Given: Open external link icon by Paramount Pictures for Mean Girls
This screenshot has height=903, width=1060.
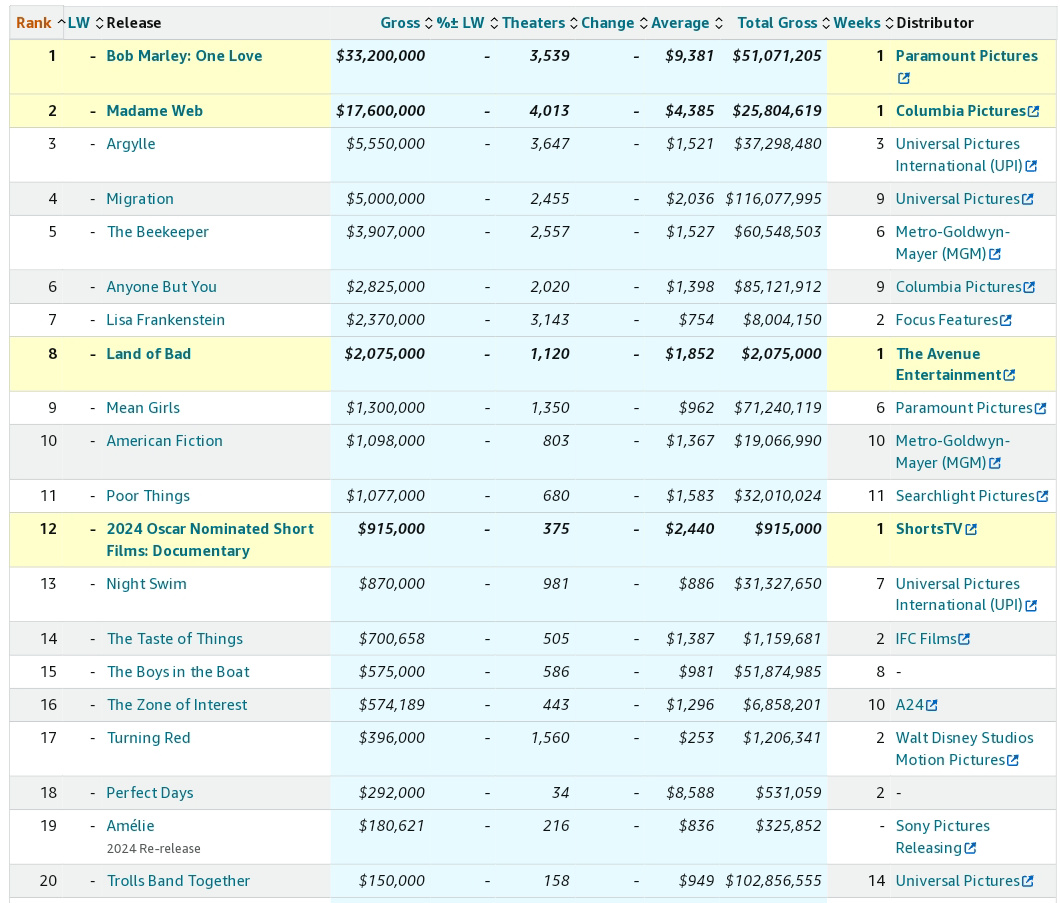Looking at the screenshot, I should click(1040, 408).
